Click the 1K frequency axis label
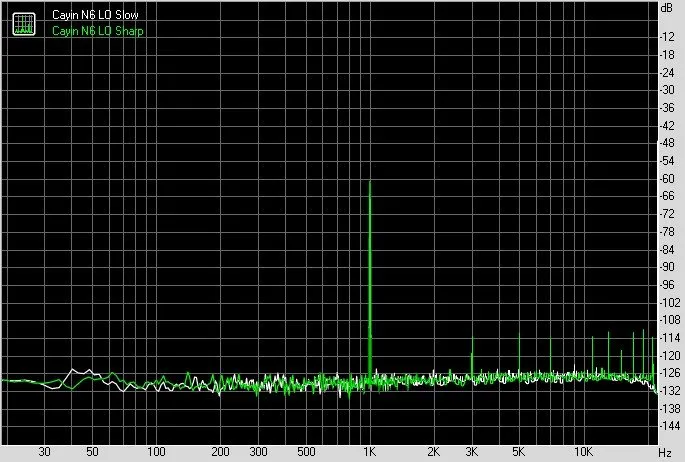Viewport: 685px width, 462px height. 370,452
